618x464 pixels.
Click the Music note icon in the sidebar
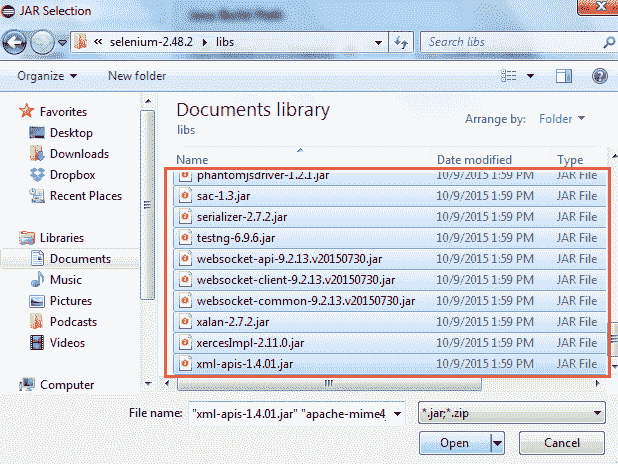pyautogui.click(x=37, y=280)
